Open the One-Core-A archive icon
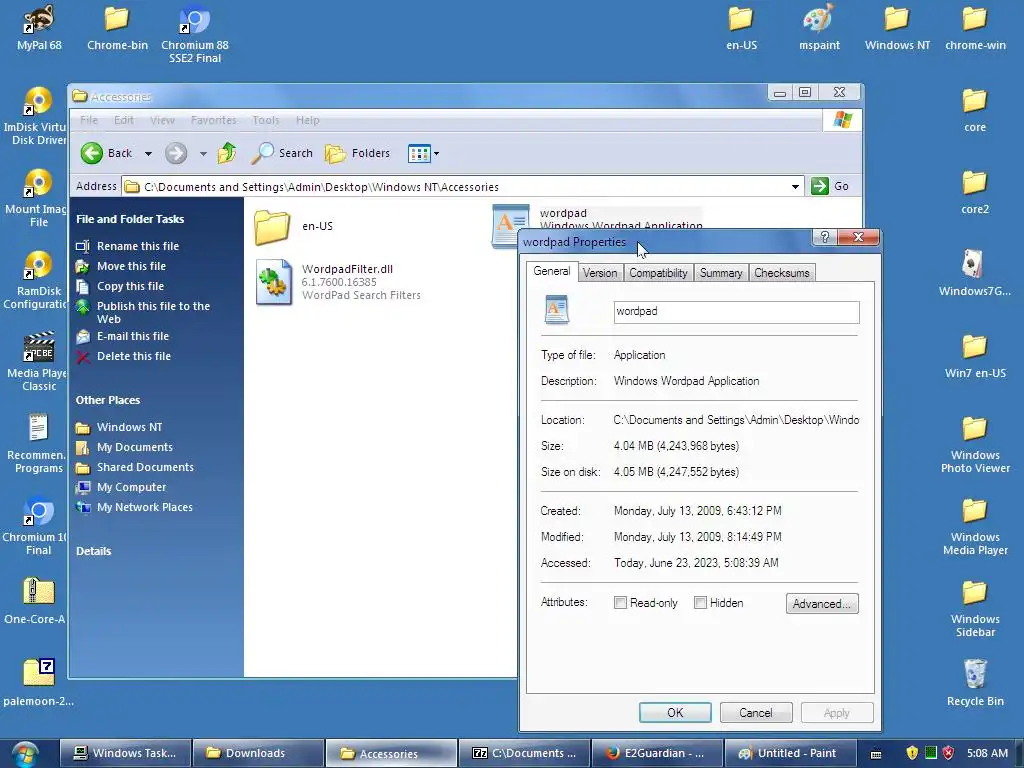Image resolution: width=1024 pixels, height=768 pixels. point(36,602)
